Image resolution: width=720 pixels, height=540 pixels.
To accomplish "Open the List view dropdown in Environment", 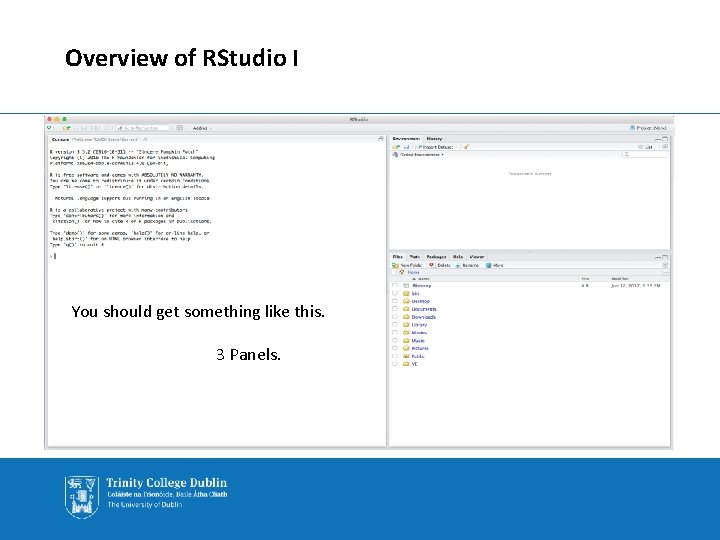I will pyautogui.click(x=646, y=147).
